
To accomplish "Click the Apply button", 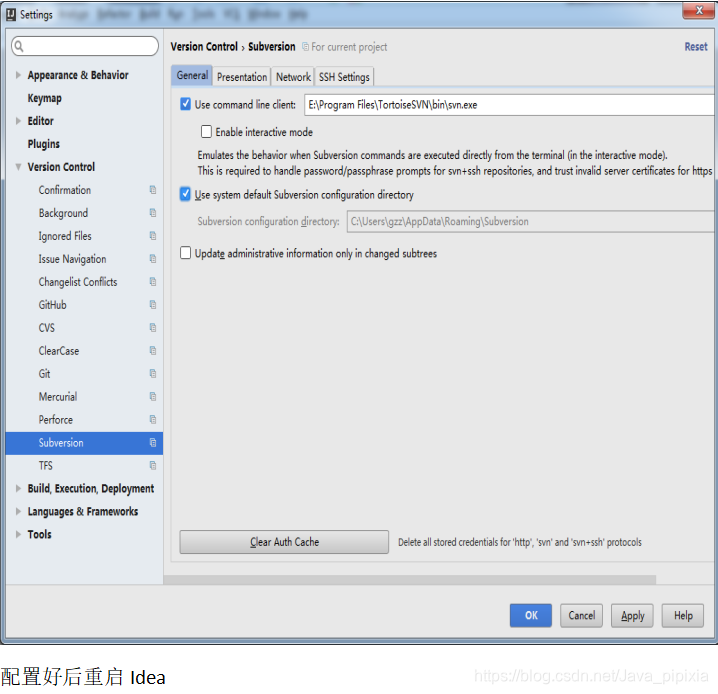I will [x=632, y=615].
